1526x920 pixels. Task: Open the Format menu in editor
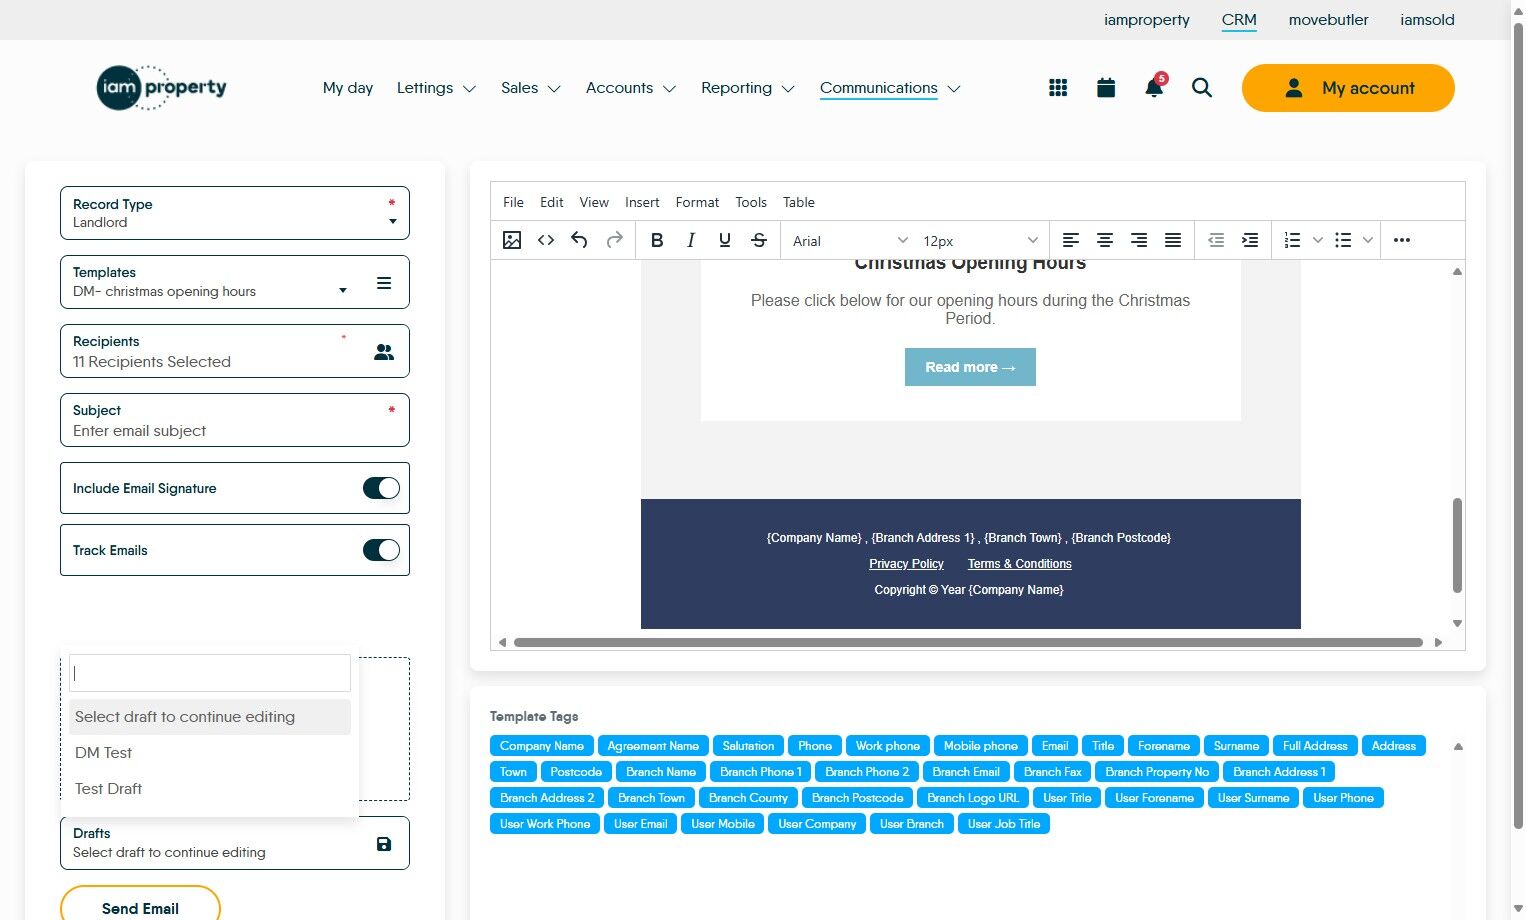pos(697,202)
